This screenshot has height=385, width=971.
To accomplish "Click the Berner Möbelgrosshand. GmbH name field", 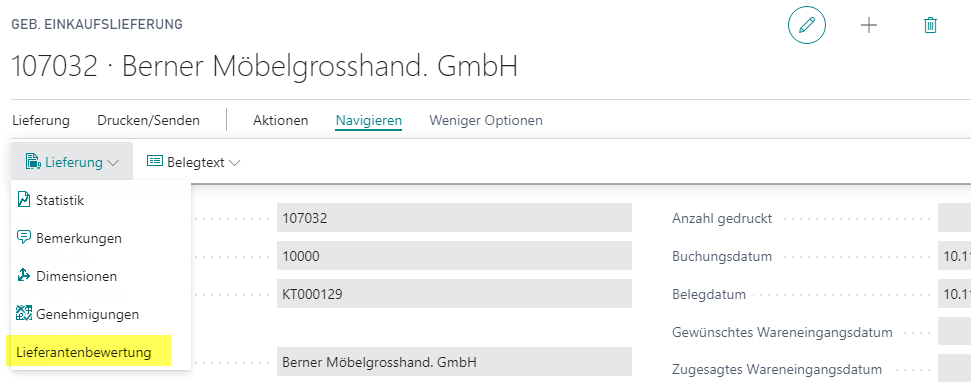I will pos(454,362).
